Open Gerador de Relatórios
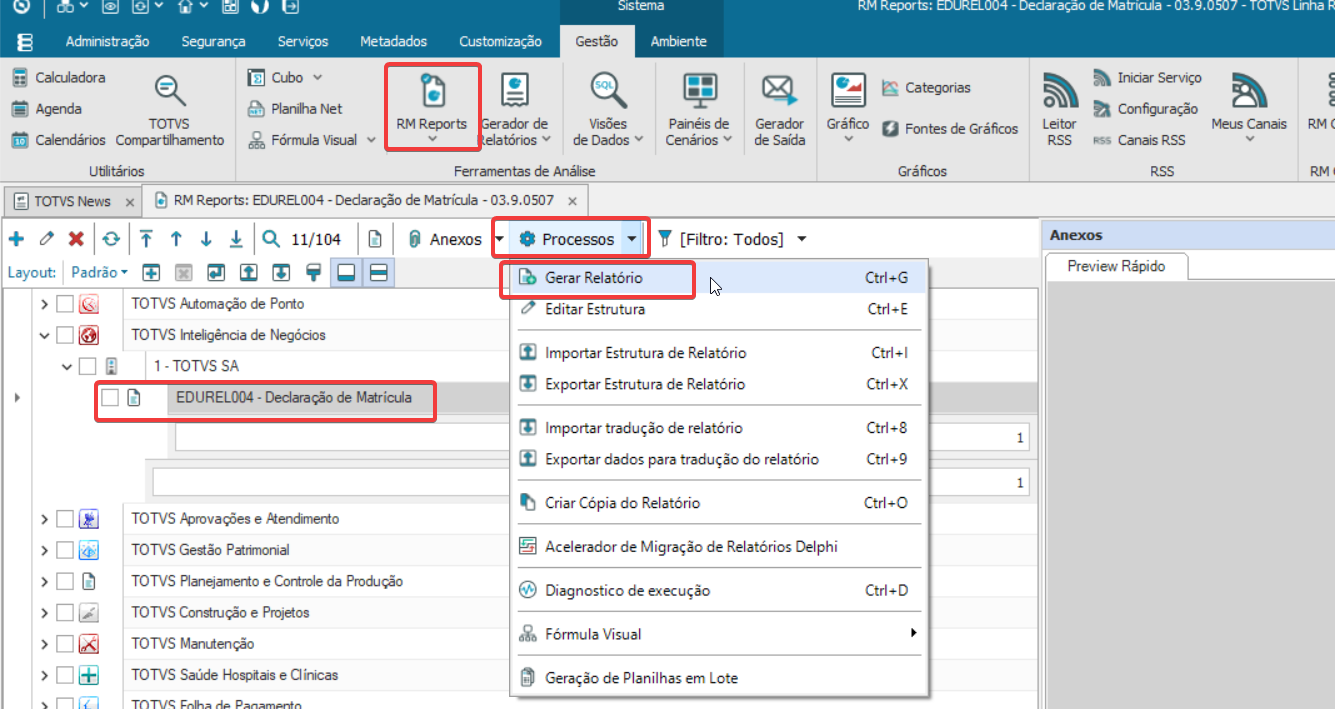The image size is (1335, 709). point(515,110)
